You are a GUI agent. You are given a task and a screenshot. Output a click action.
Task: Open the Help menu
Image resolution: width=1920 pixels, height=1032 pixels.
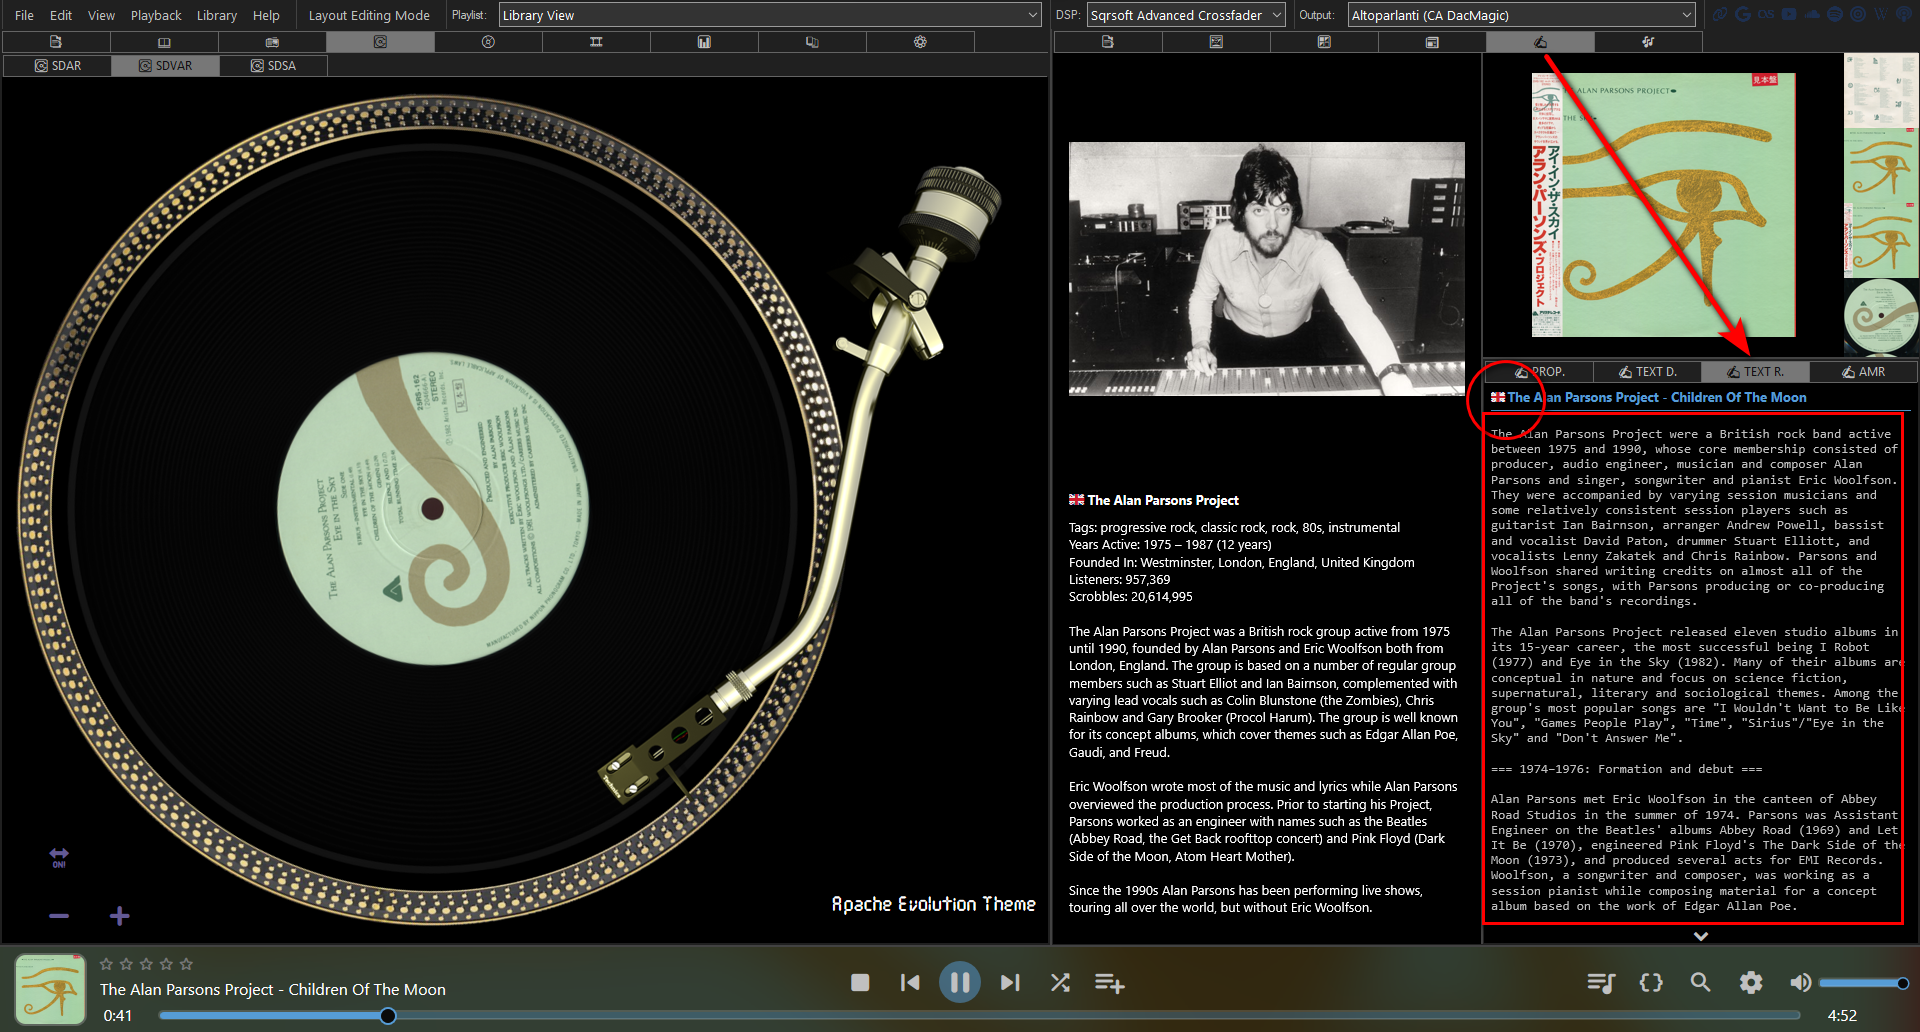pos(266,15)
